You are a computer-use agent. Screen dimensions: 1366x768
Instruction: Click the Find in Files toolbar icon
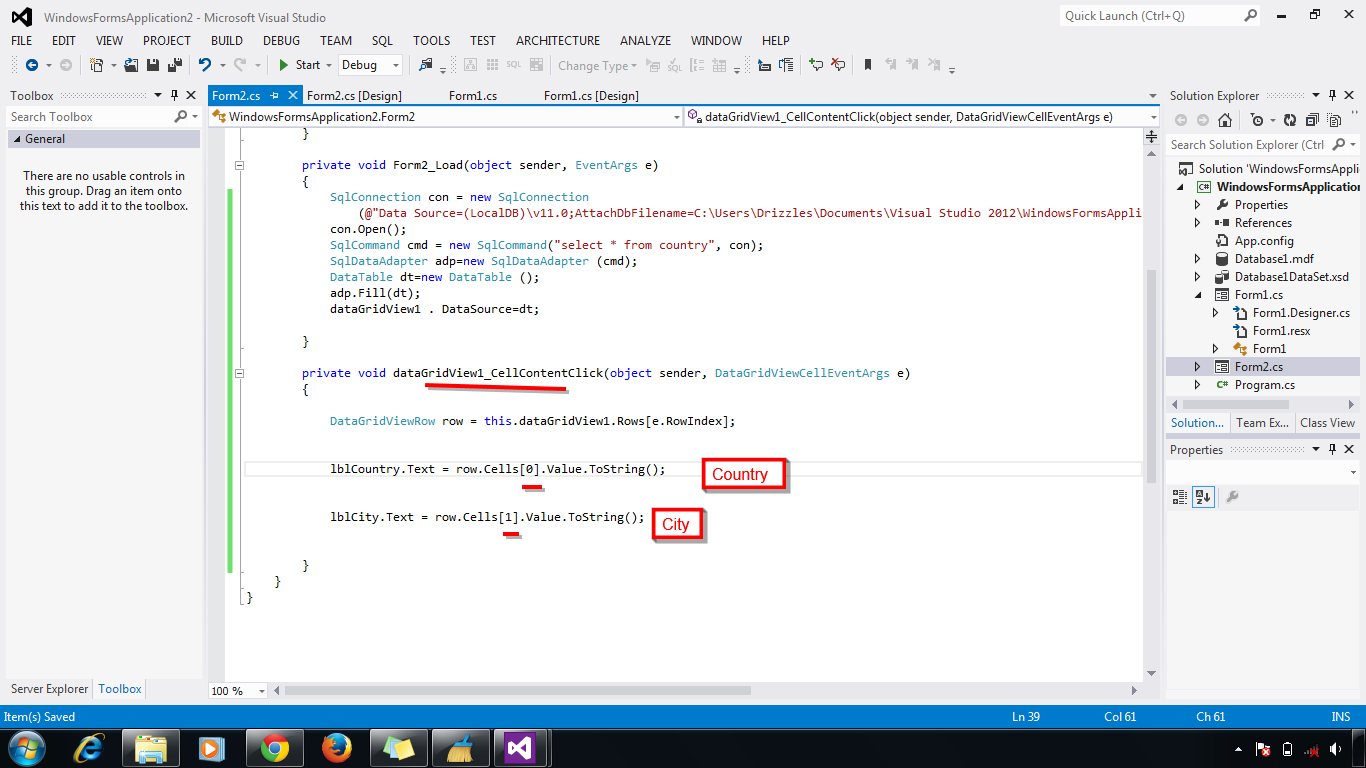coord(426,65)
